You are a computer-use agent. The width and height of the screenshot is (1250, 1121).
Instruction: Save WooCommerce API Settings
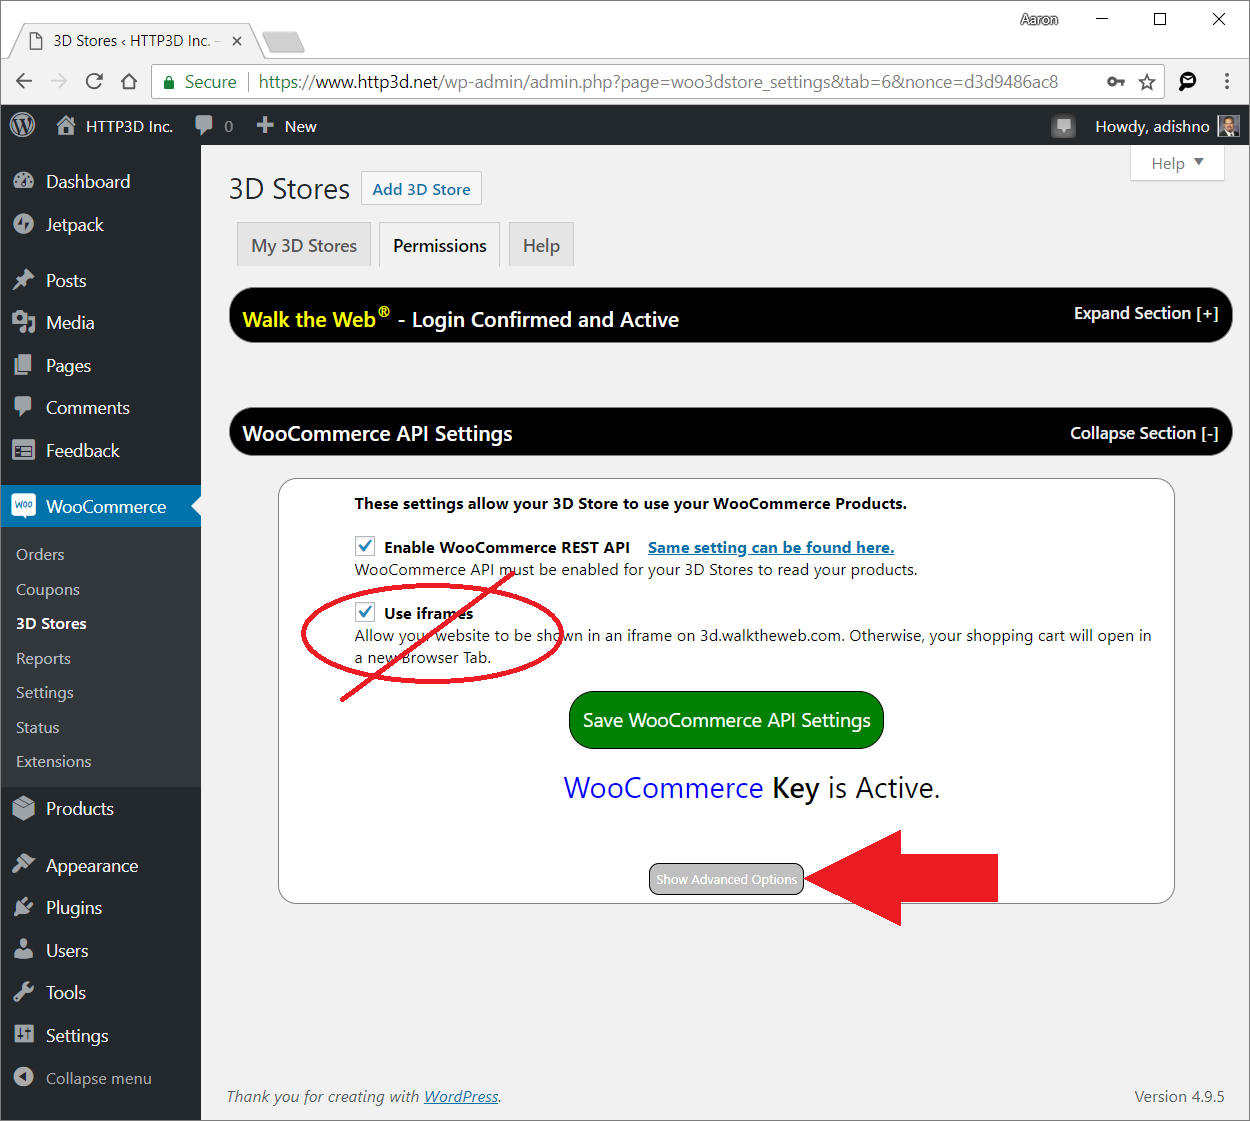click(x=726, y=720)
